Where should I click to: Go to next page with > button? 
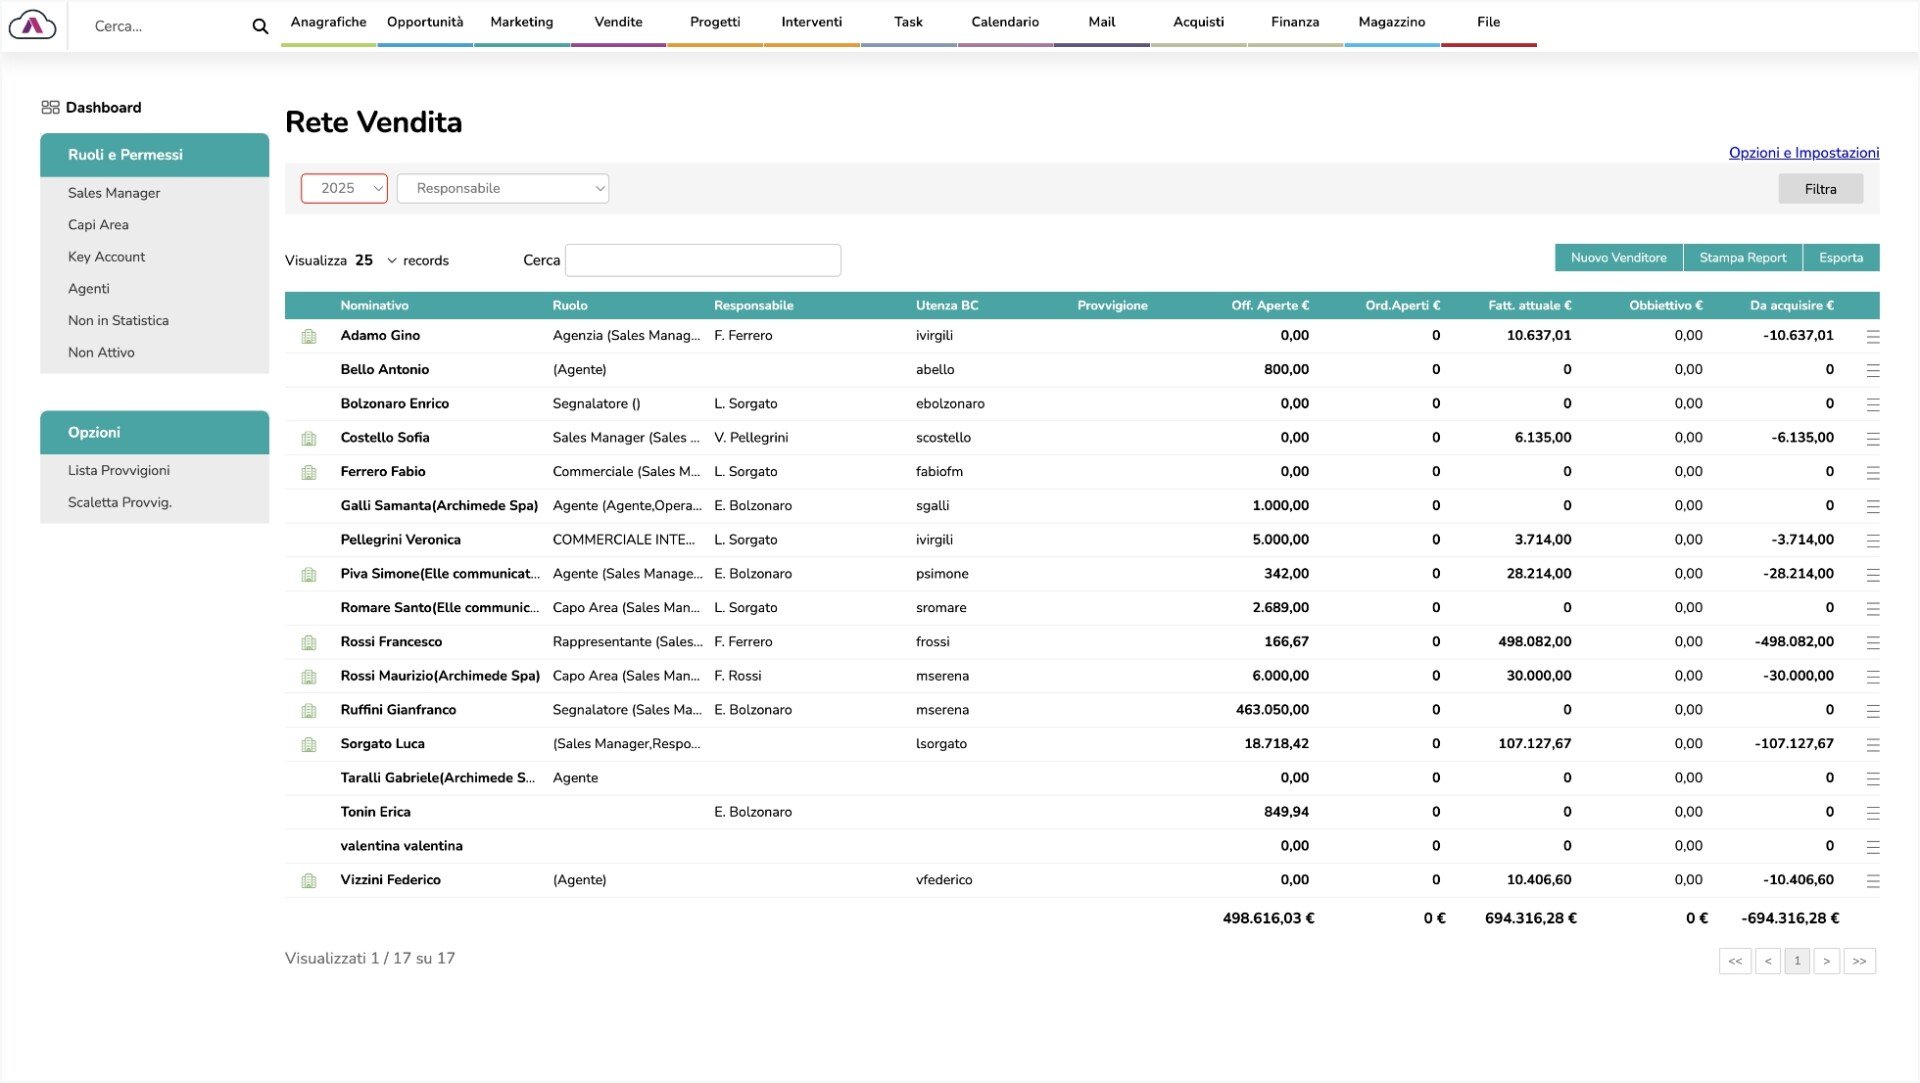point(1826,961)
